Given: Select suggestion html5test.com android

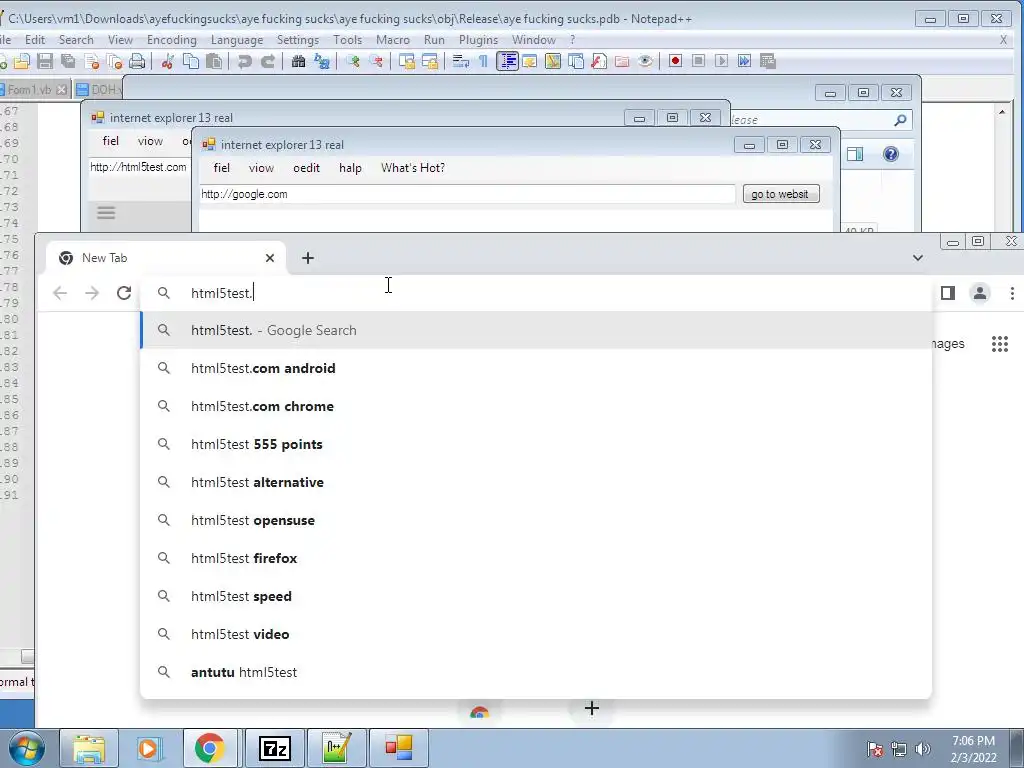Looking at the screenshot, I should pos(536,368).
